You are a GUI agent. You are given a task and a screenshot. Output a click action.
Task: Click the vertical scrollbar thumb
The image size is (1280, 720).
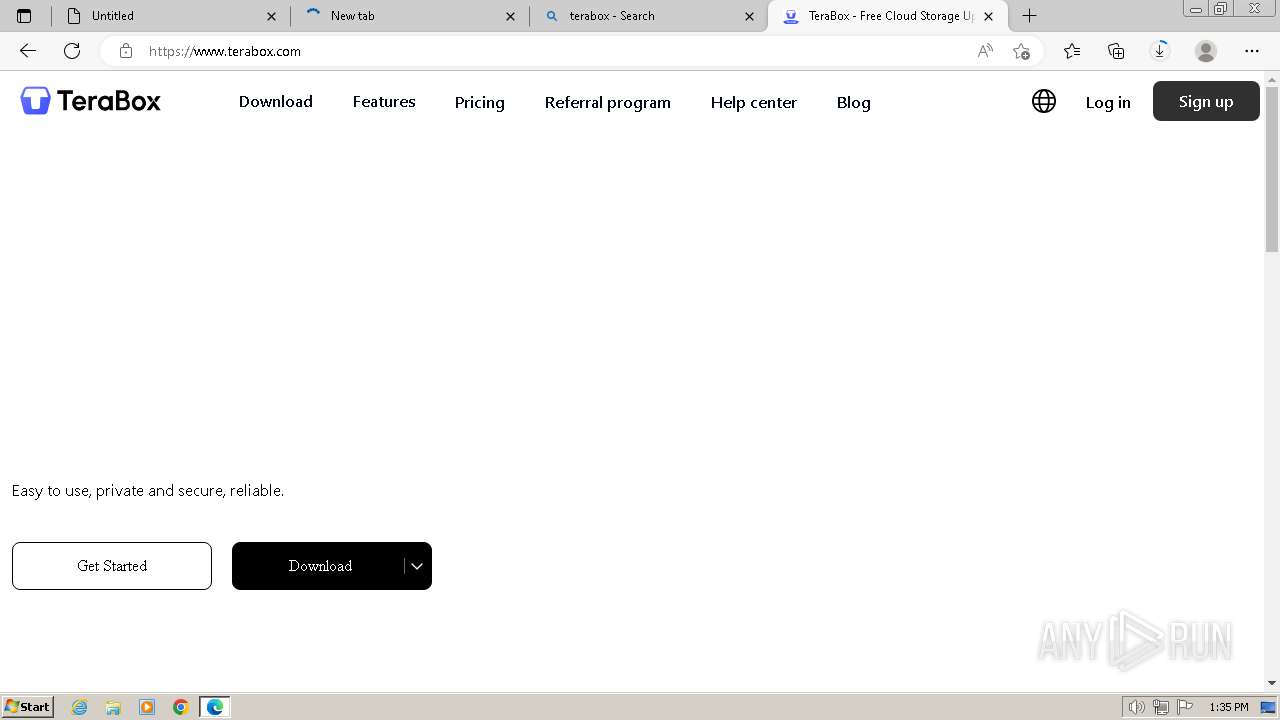click(1272, 170)
